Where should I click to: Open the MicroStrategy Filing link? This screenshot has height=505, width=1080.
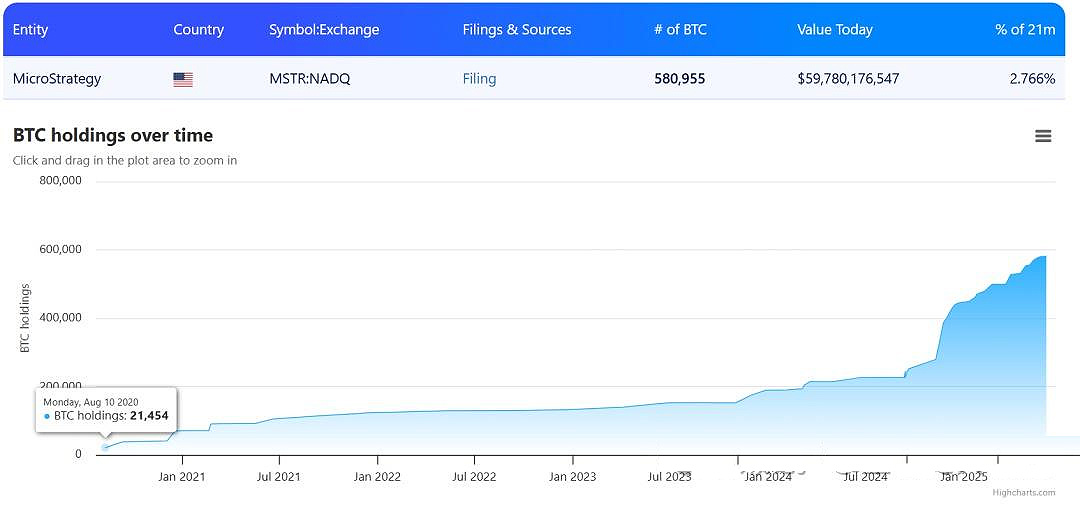point(479,79)
